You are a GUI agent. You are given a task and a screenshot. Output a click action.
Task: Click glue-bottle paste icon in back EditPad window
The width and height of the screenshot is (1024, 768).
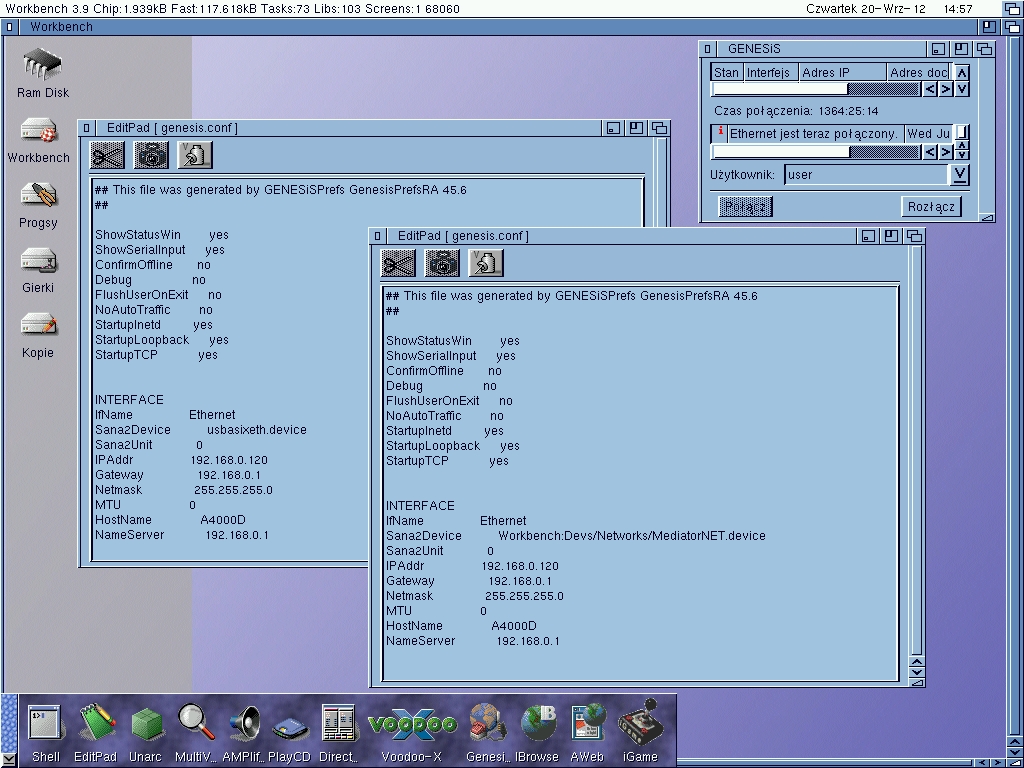[195, 155]
